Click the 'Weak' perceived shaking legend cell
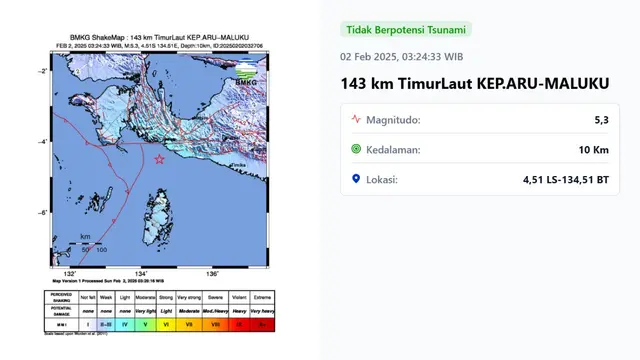 pyautogui.click(x=106, y=298)
